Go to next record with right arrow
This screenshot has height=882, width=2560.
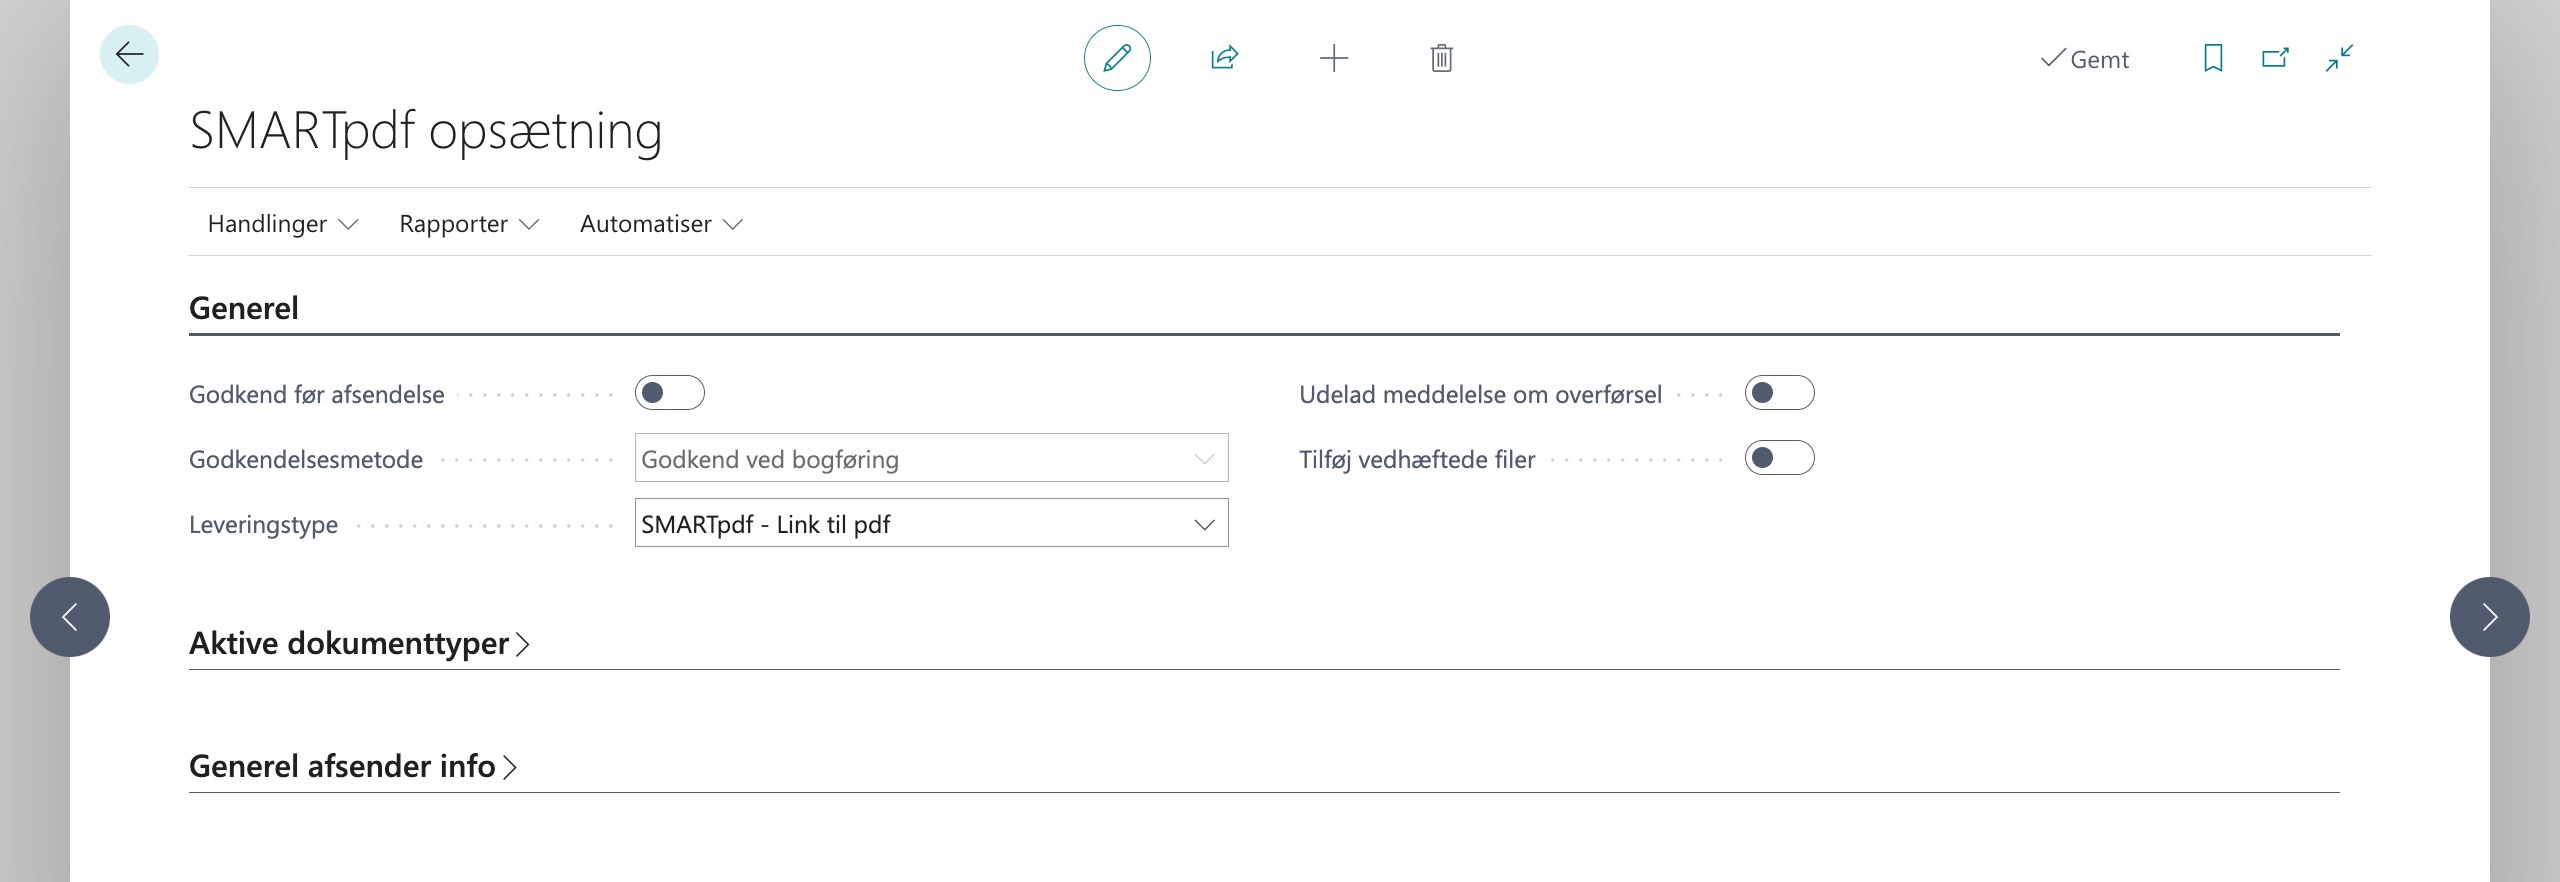coord(2489,617)
